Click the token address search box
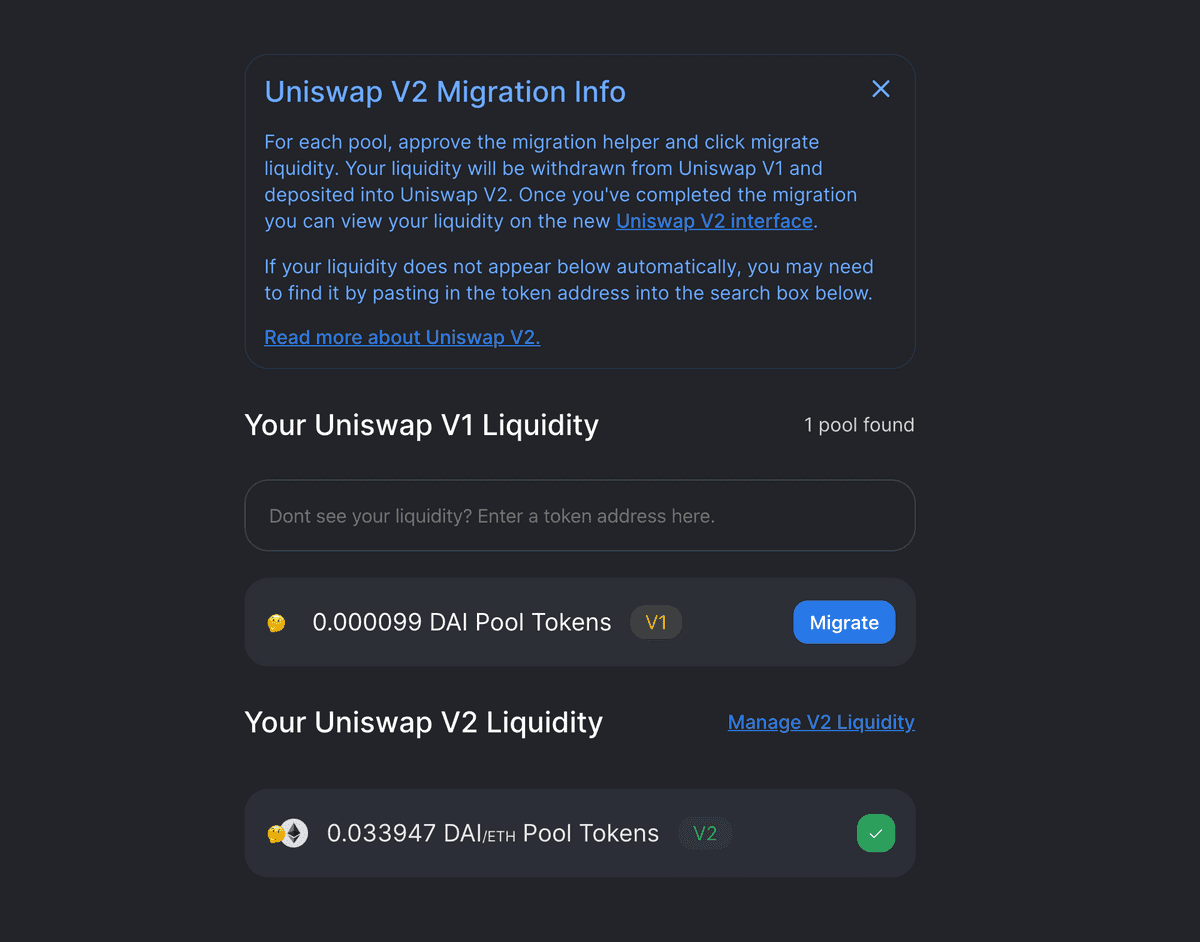The image size is (1200, 942). tap(580, 515)
